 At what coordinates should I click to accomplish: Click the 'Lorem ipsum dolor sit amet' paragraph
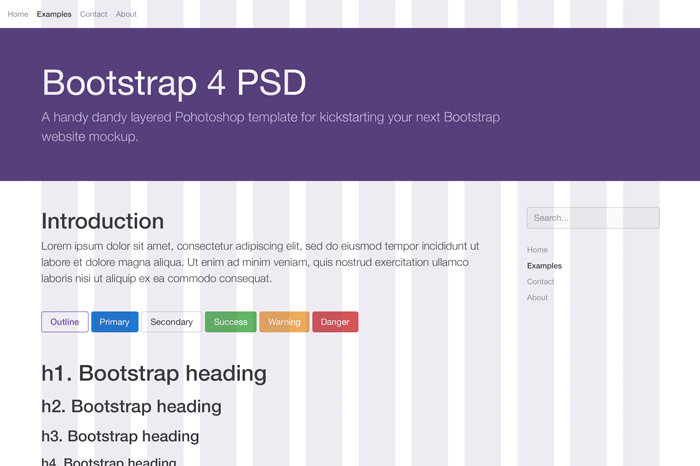point(260,262)
